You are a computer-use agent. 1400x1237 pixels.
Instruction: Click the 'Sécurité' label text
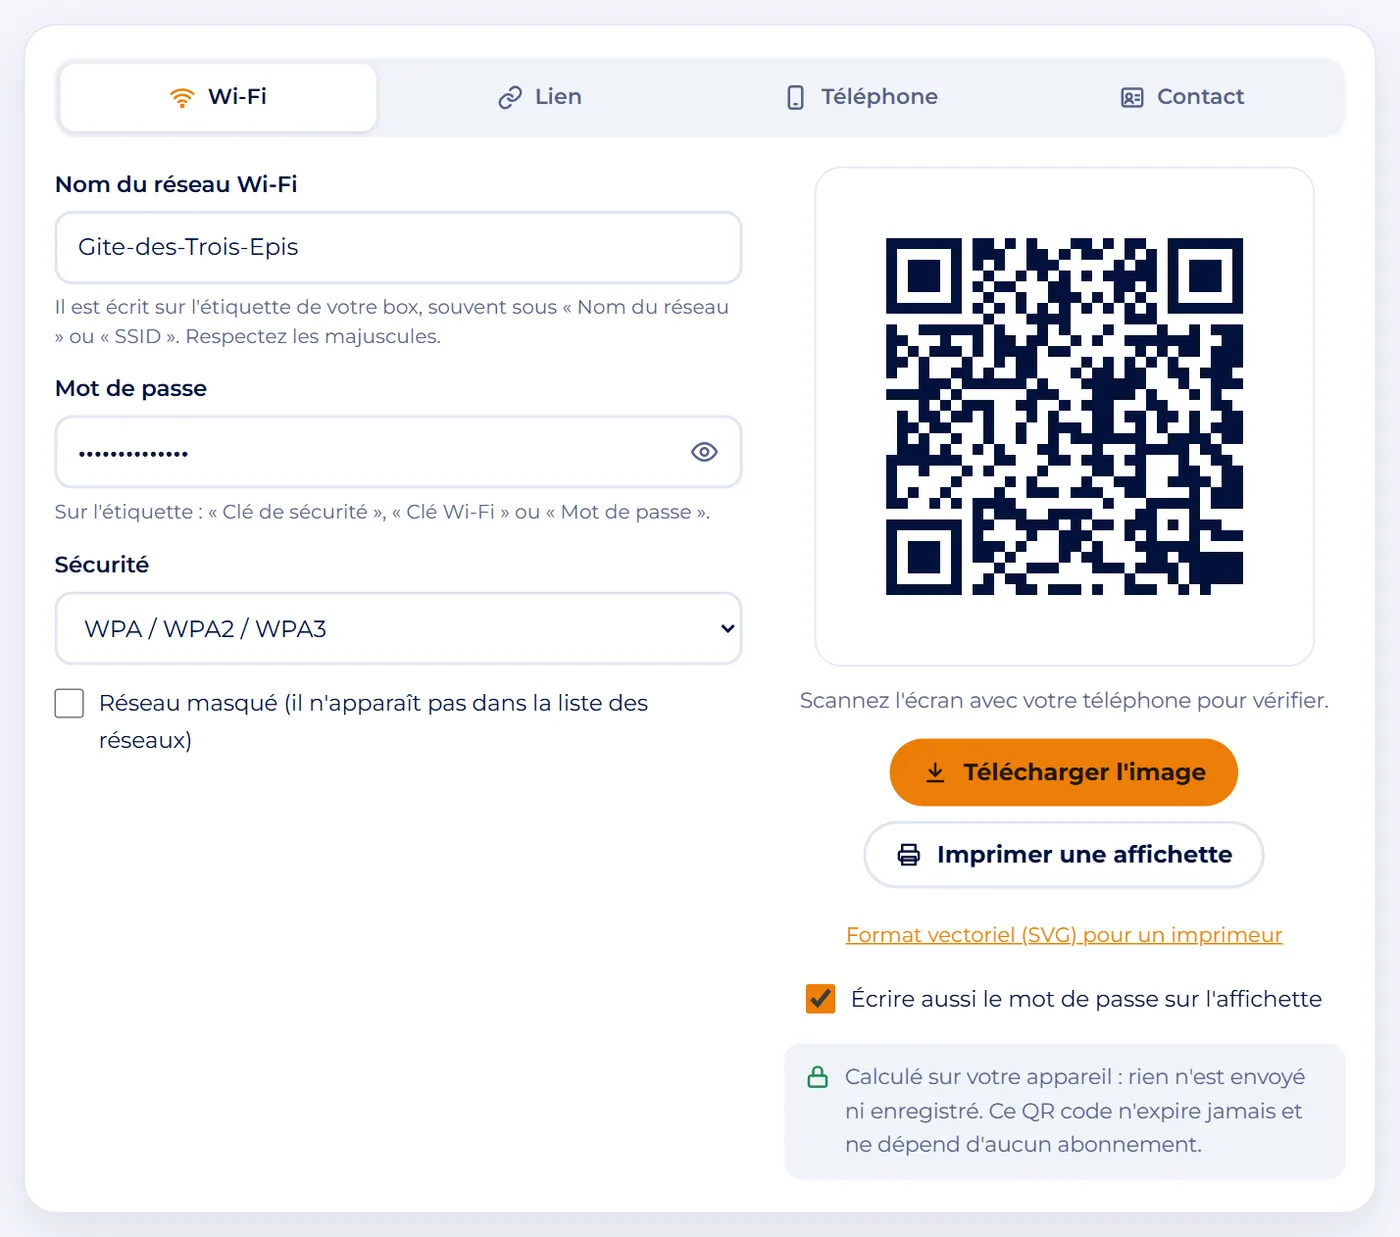[x=102, y=565]
